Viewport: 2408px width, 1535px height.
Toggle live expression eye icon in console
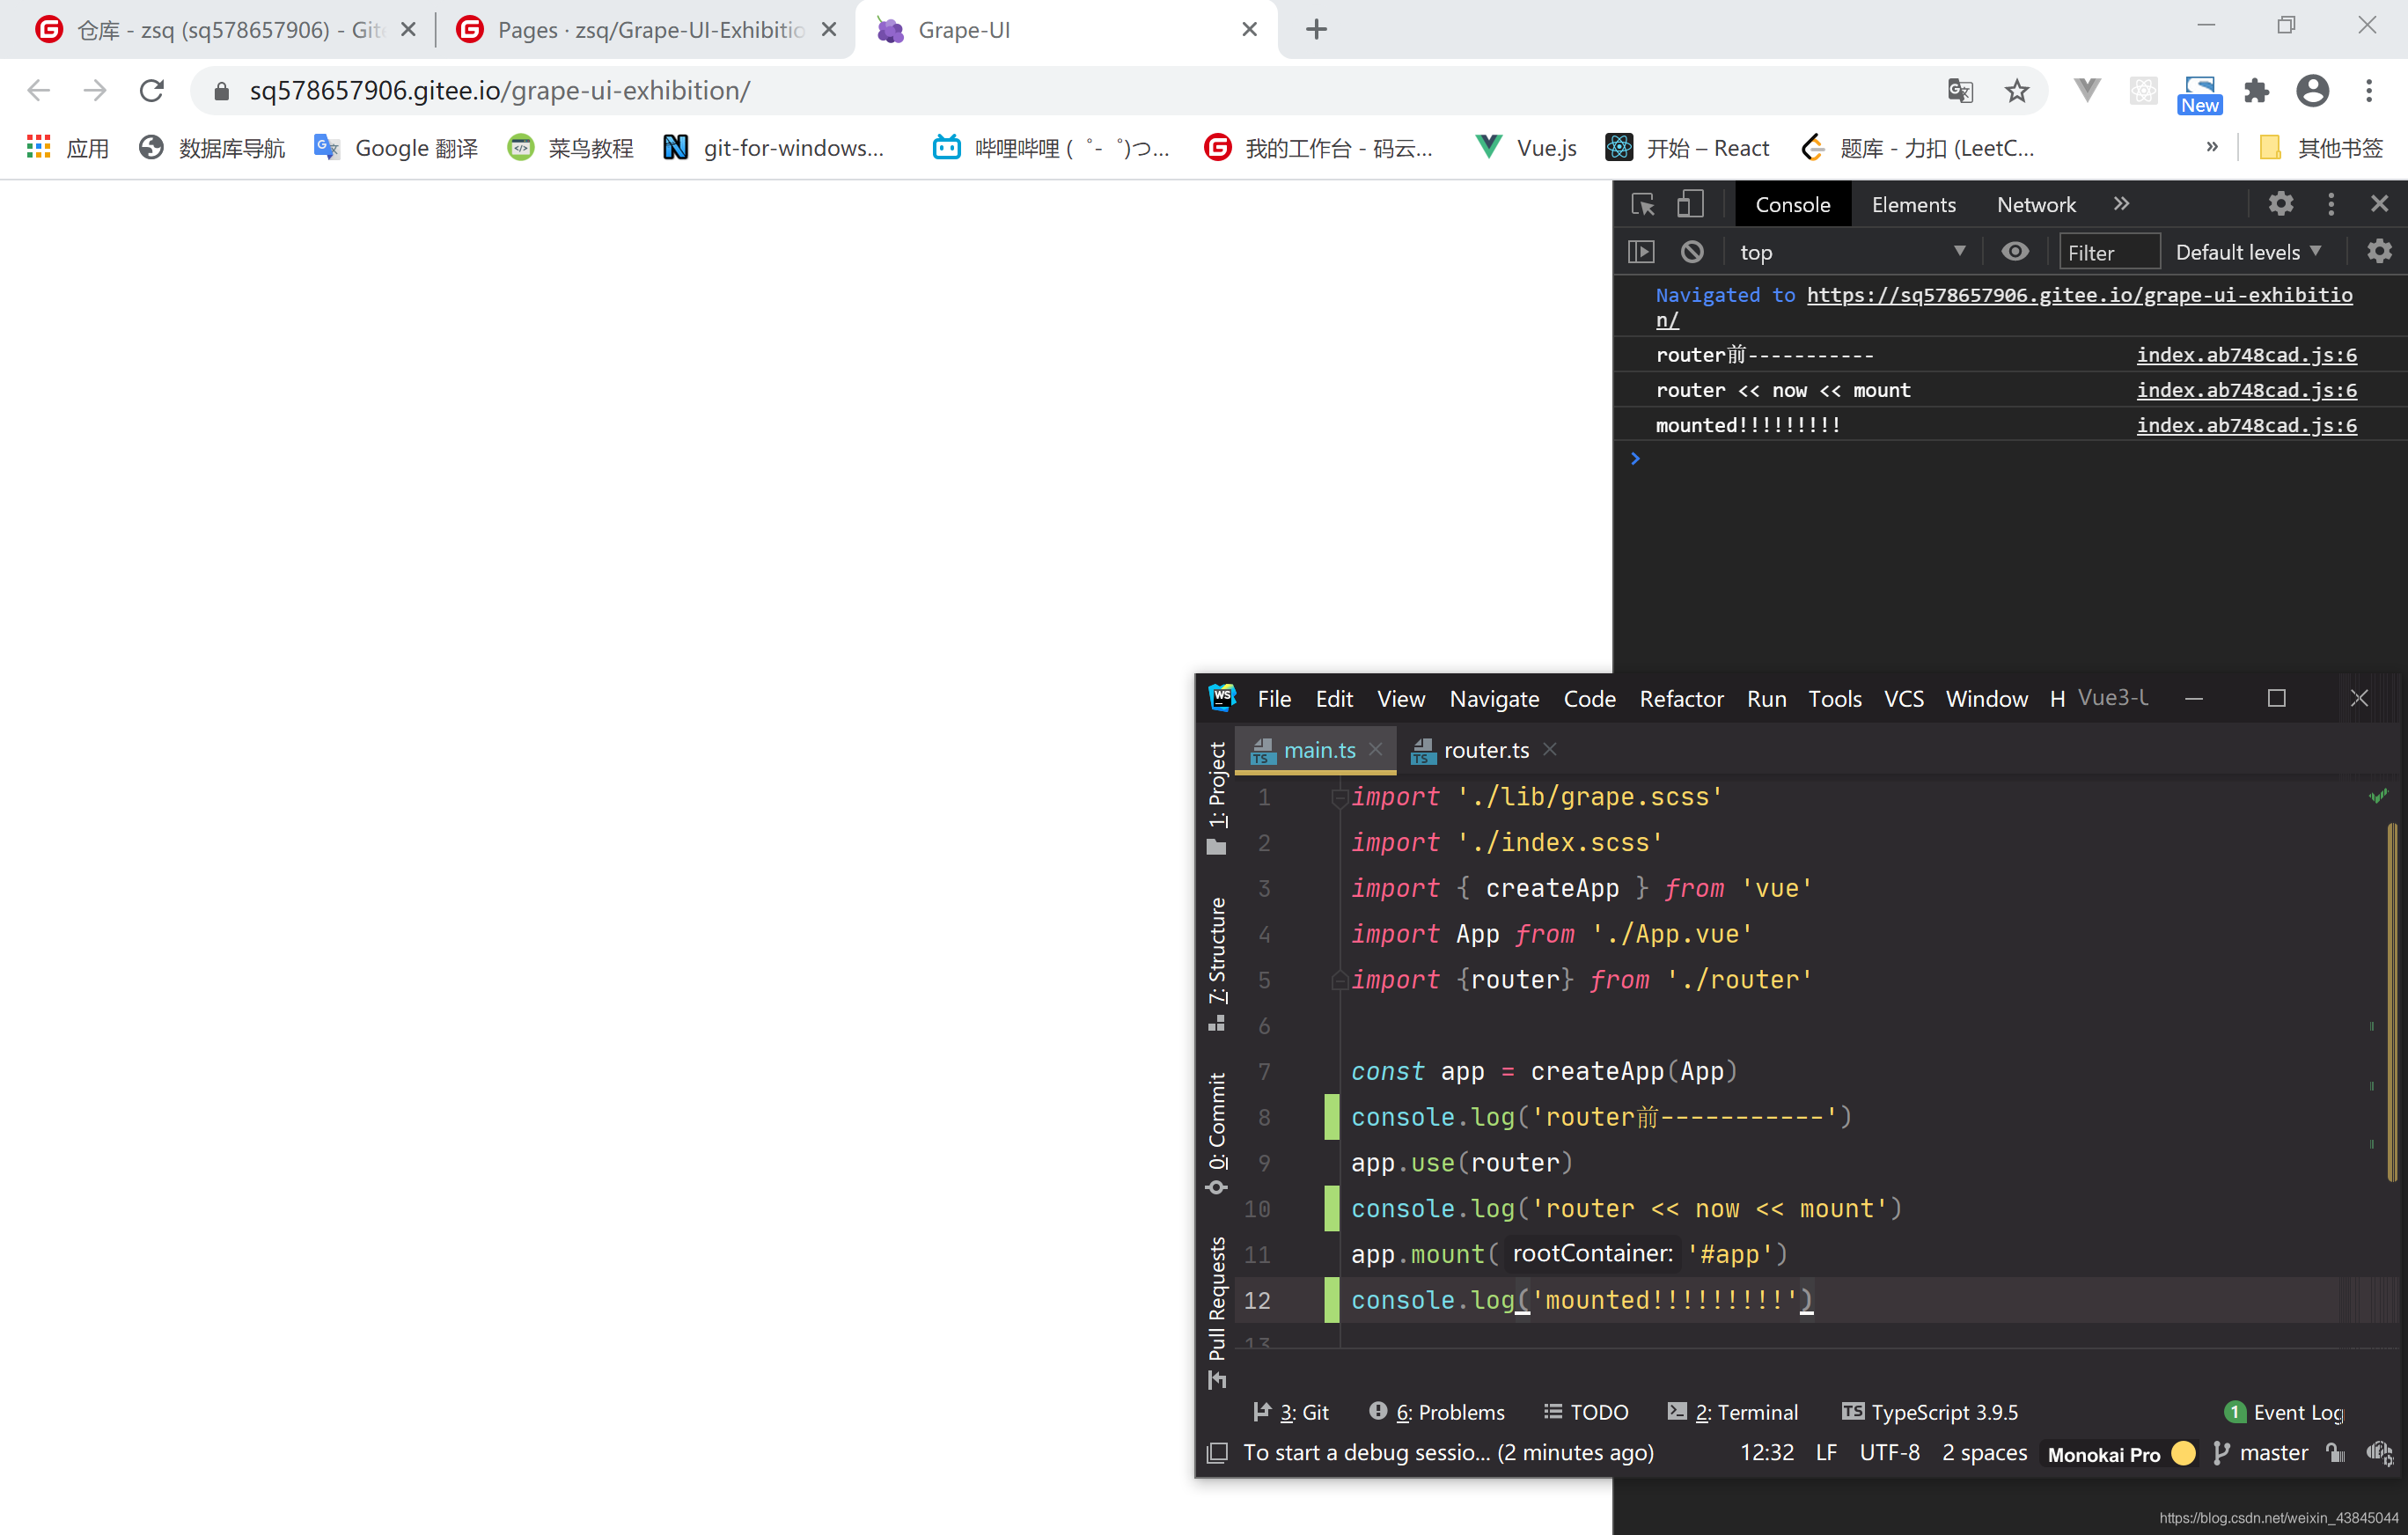click(x=2015, y=252)
